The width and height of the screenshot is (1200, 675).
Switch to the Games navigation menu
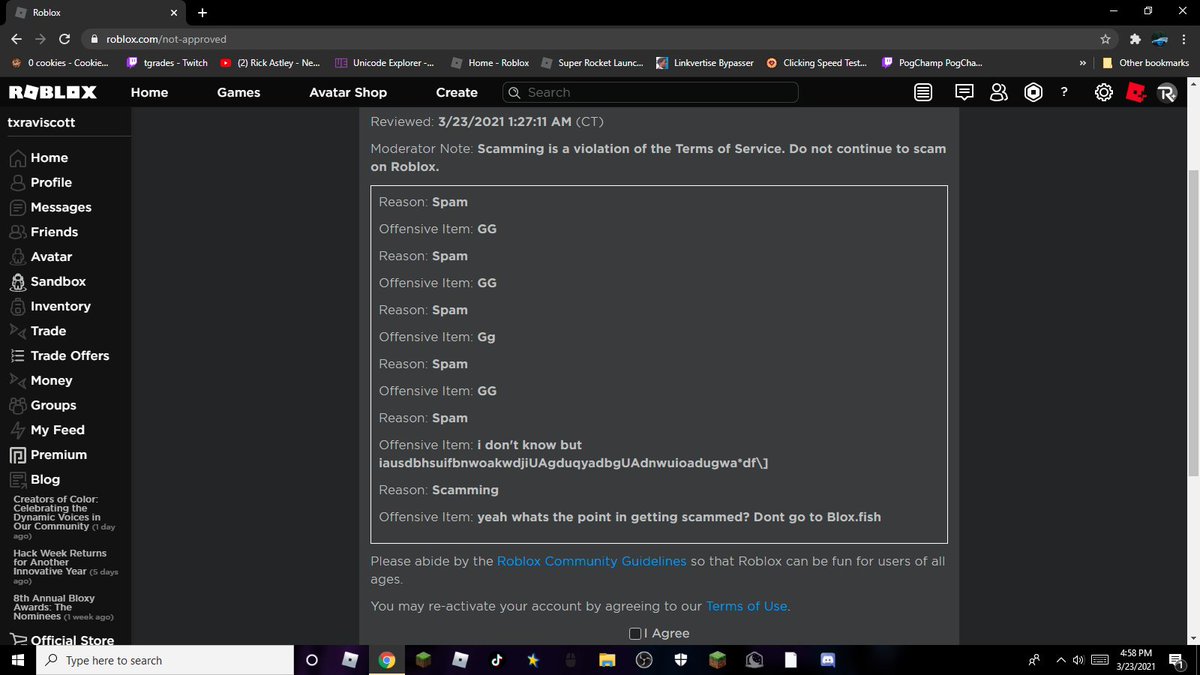[x=238, y=92]
